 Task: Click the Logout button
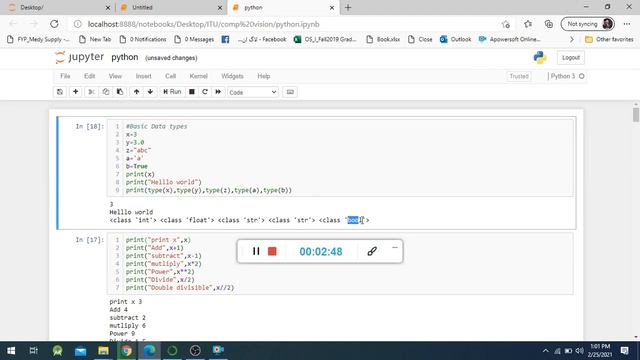tap(571, 58)
